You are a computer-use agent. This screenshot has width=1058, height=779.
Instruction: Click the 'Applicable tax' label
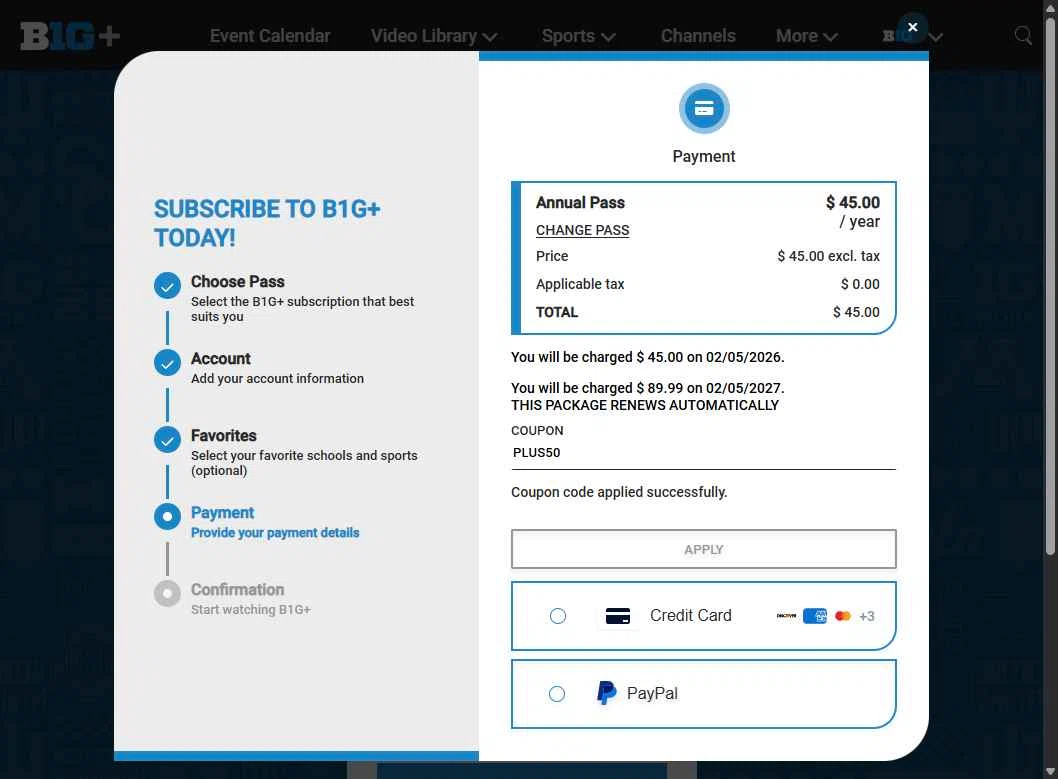580,285
